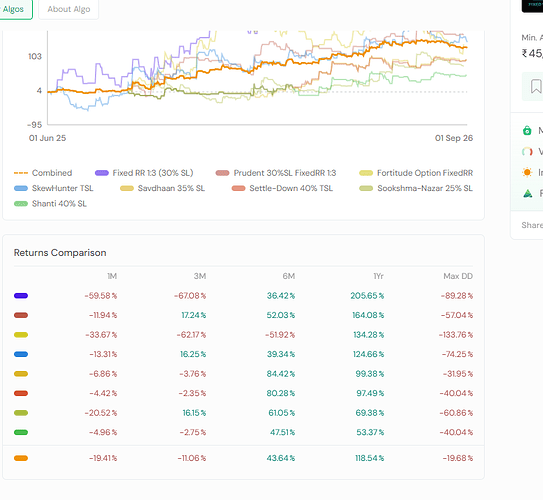Image resolution: width=543 pixels, height=500 pixels.
Task: Click the green lock icon in sidebar
Action: click(527, 131)
